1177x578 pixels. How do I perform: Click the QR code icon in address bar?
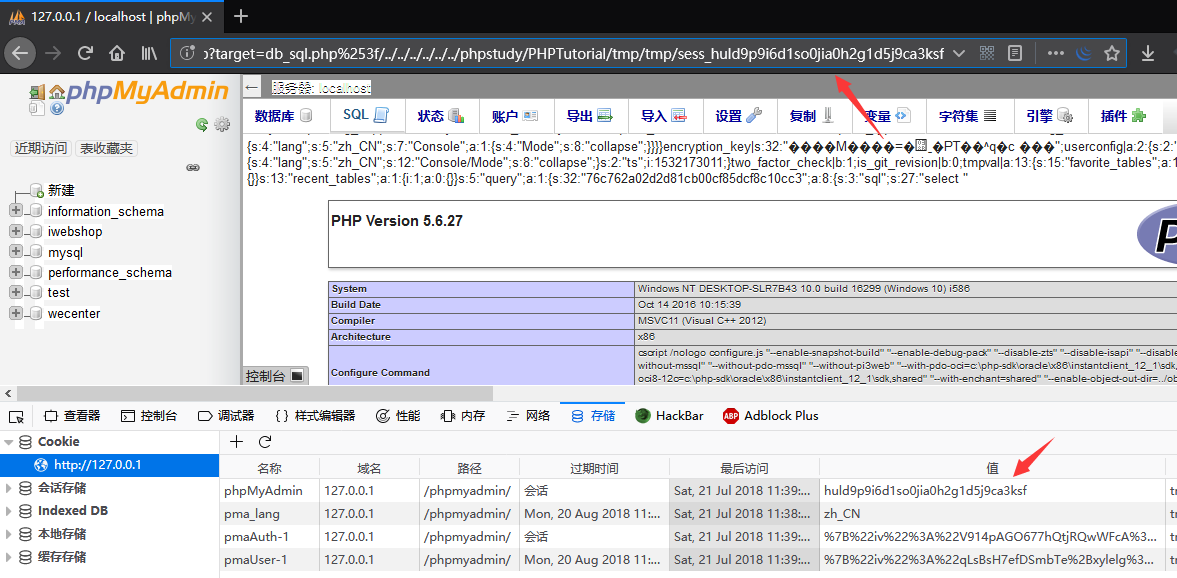[x=986, y=53]
